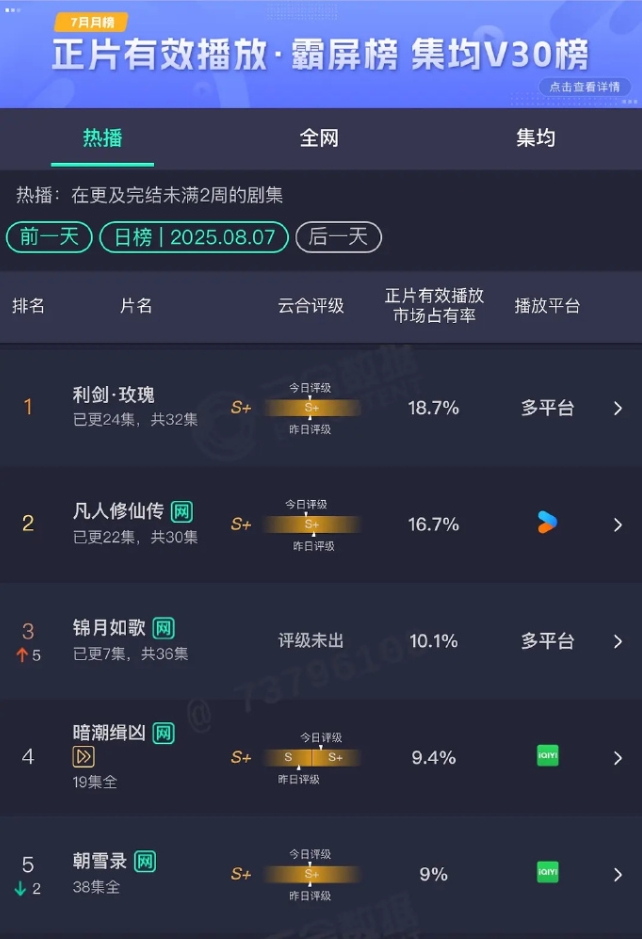Switch to the 集均 tab
The width and height of the screenshot is (642, 939).
(535, 138)
